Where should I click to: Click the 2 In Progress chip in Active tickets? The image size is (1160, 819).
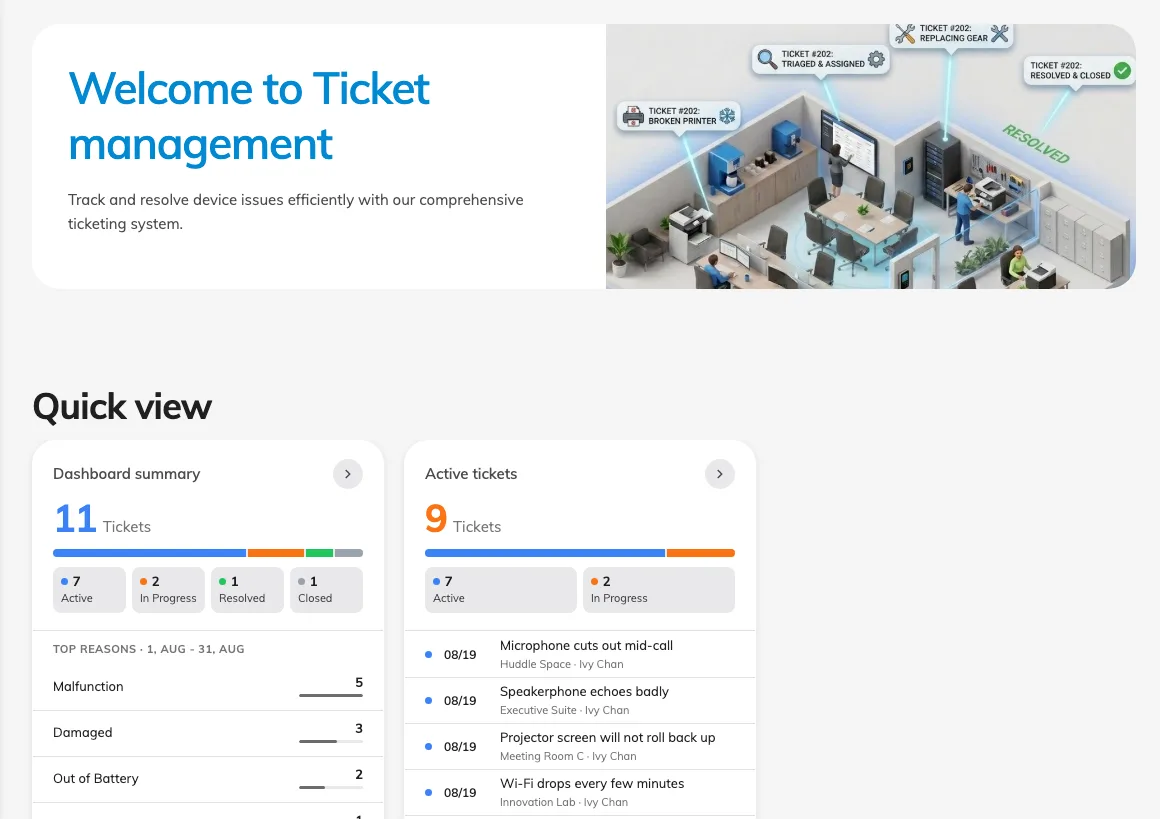(x=659, y=590)
